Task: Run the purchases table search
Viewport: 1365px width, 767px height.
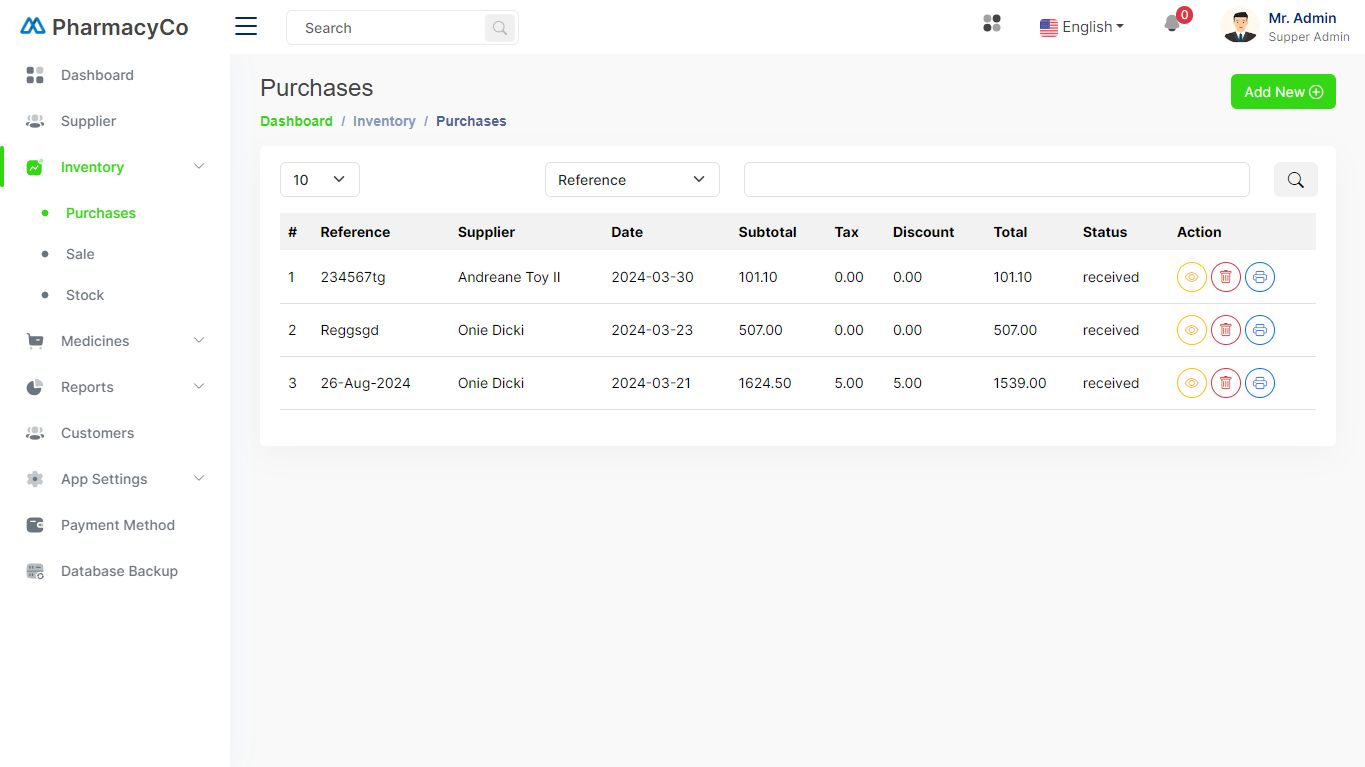Action: (1295, 180)
